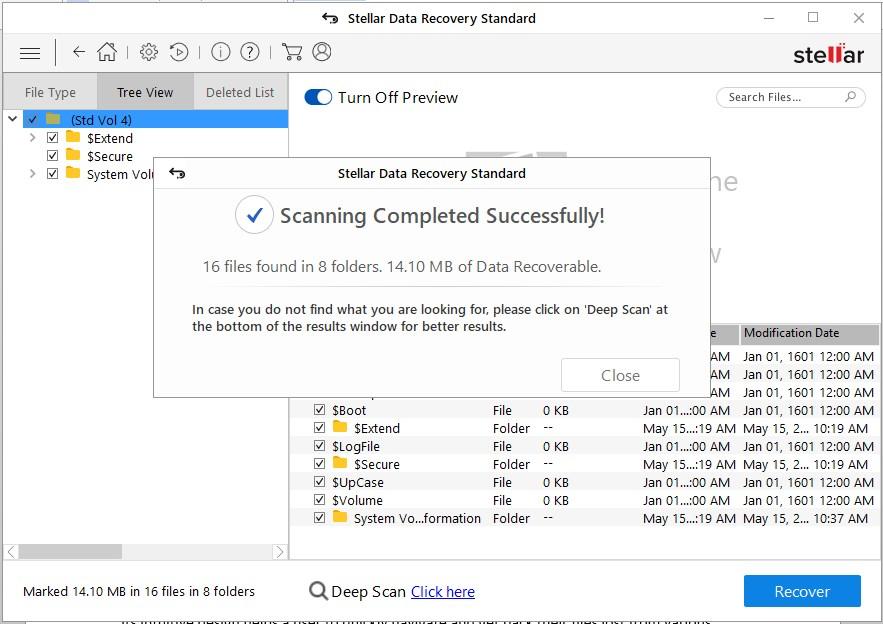Switch to Deleted List tab
Viewport: 883px width, 624px height.
click(240, 92)
